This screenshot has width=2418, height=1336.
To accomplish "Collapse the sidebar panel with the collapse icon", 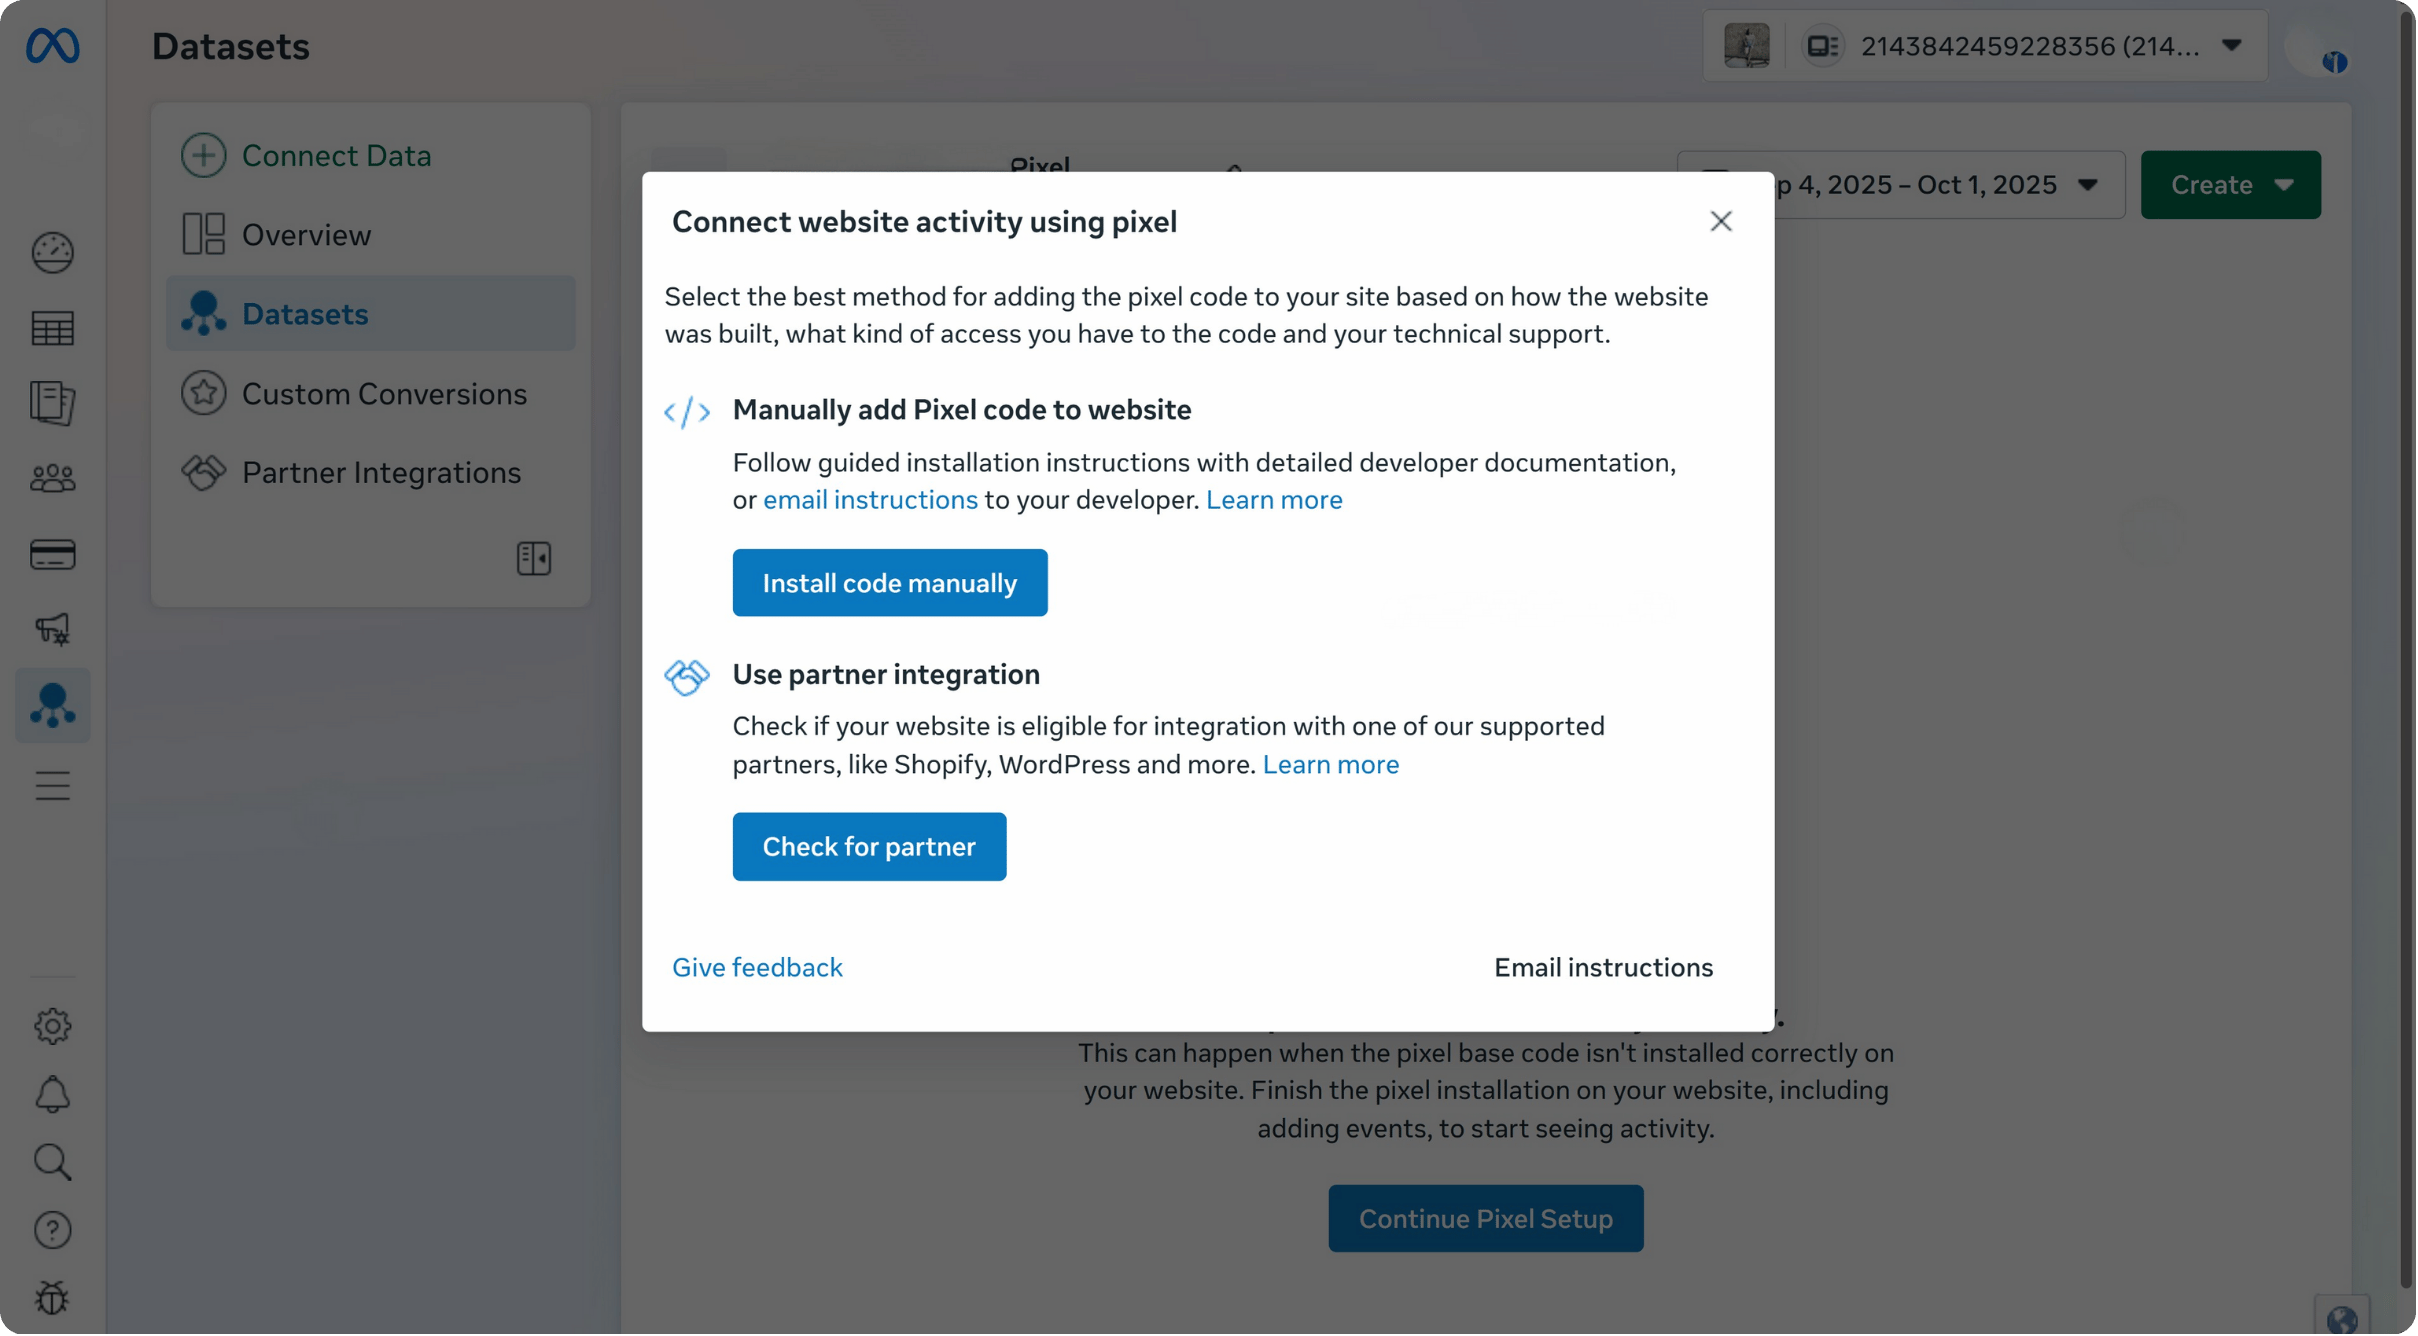I will coord(533,558).
